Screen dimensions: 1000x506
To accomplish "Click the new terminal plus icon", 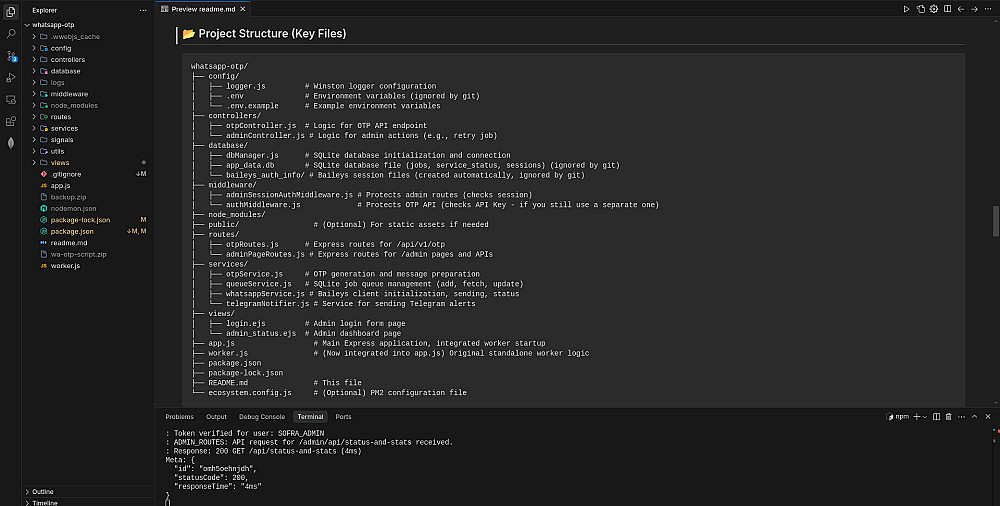I will [919, 416].
